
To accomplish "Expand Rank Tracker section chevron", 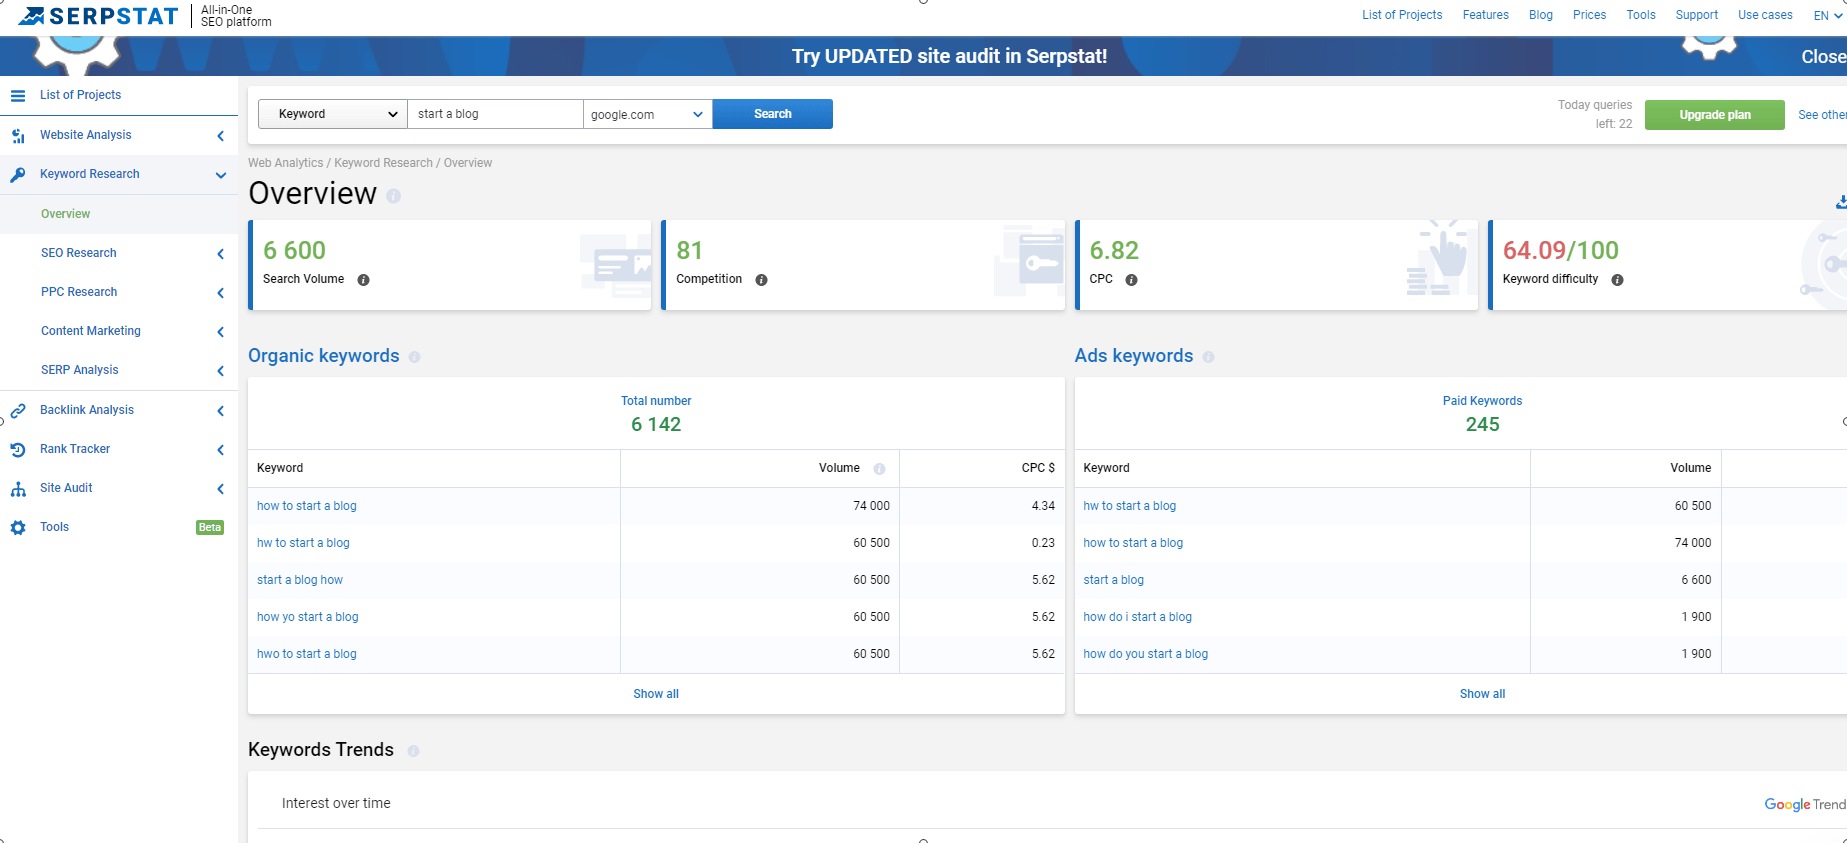I will (221, 450).
